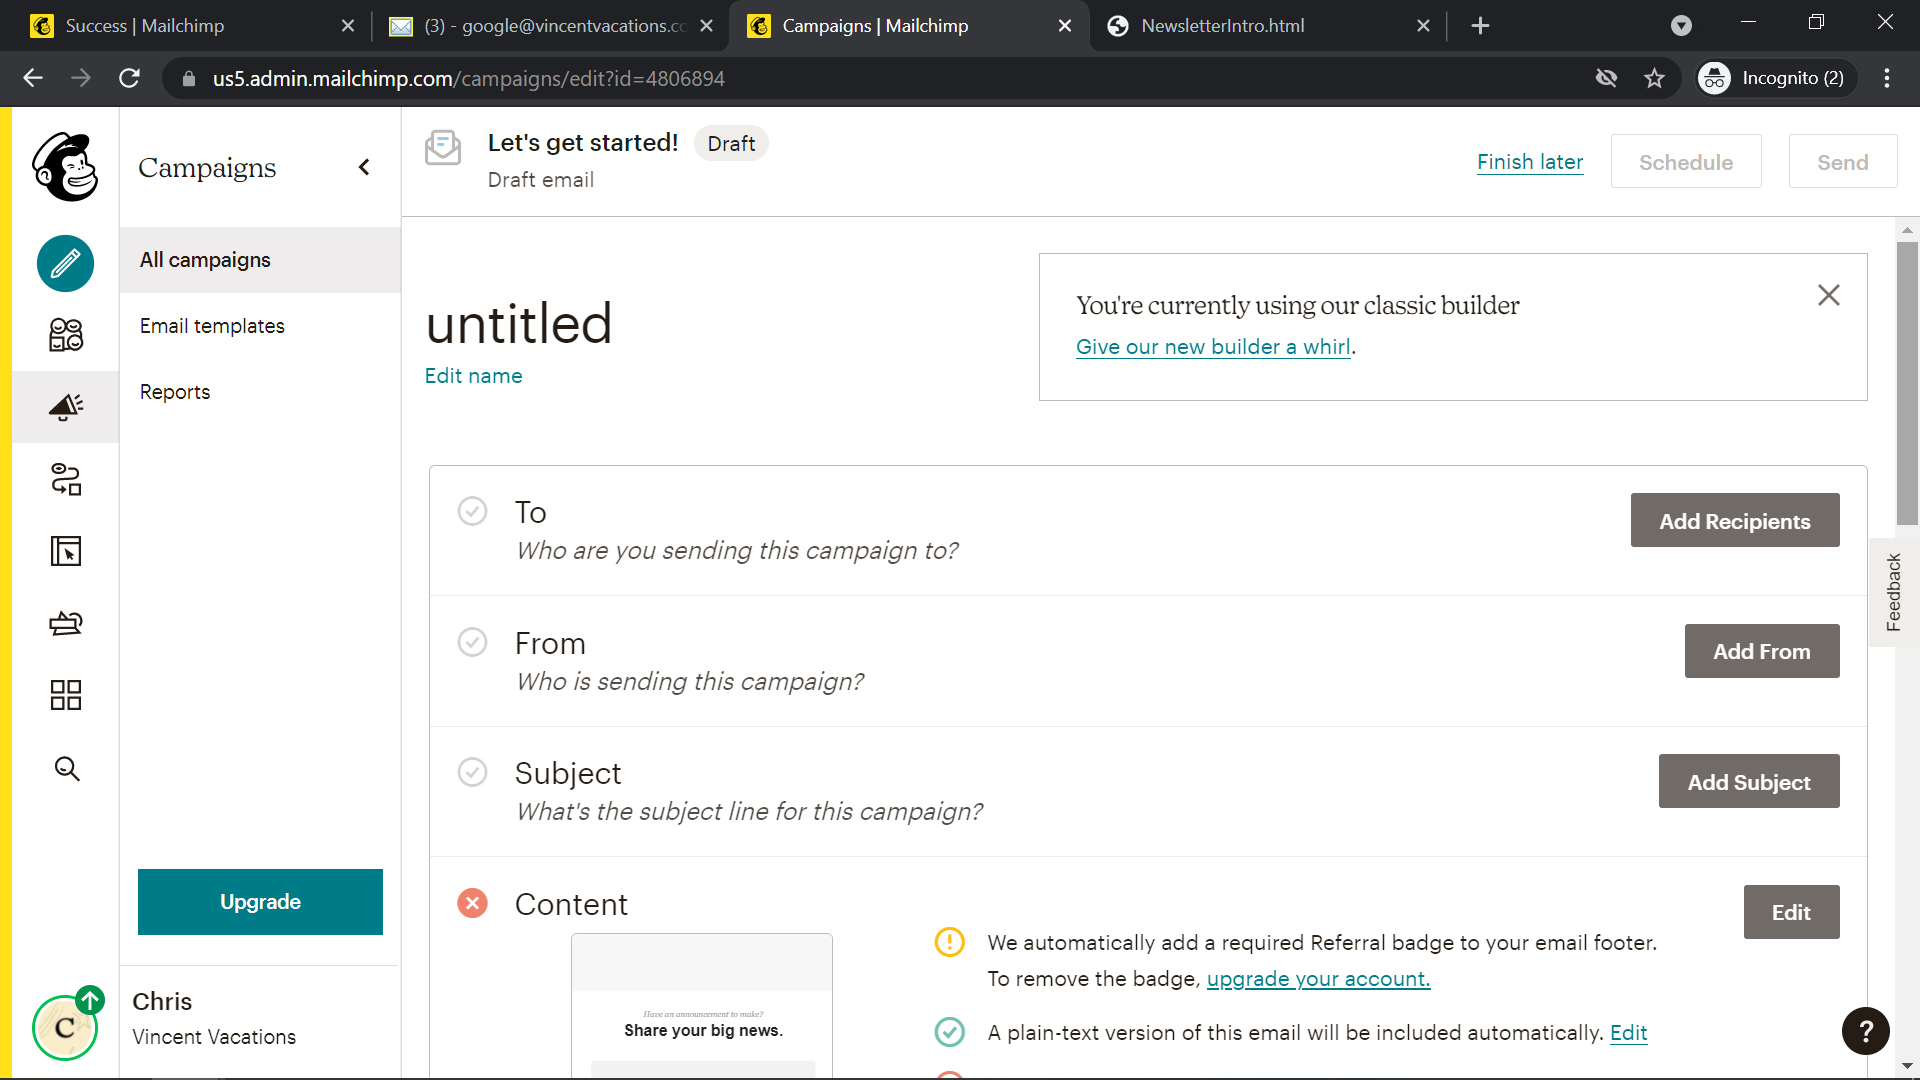This screenshot has width=1920, height=1080.
Task: Click the From section check circle
Action: [472, 642]
